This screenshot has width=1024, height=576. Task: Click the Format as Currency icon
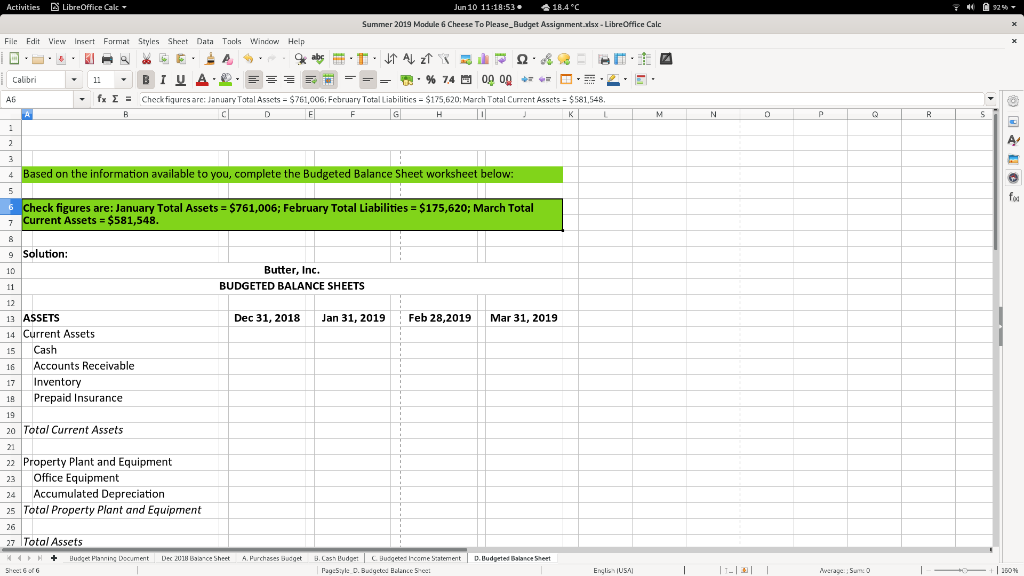tap(406, 80)
